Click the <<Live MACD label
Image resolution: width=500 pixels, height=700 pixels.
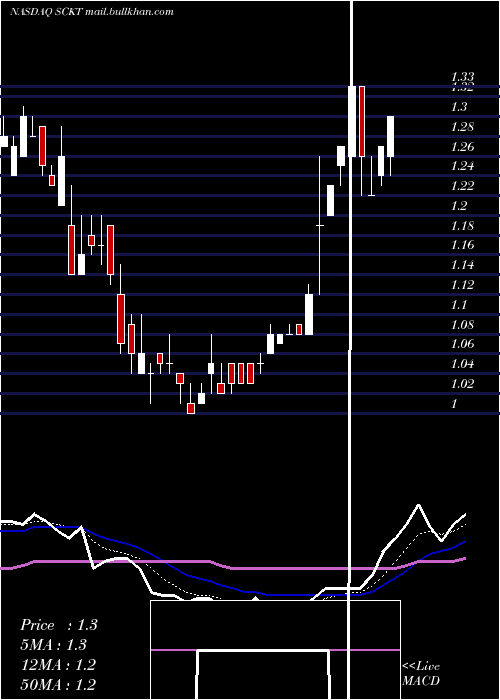pos(421,673)
